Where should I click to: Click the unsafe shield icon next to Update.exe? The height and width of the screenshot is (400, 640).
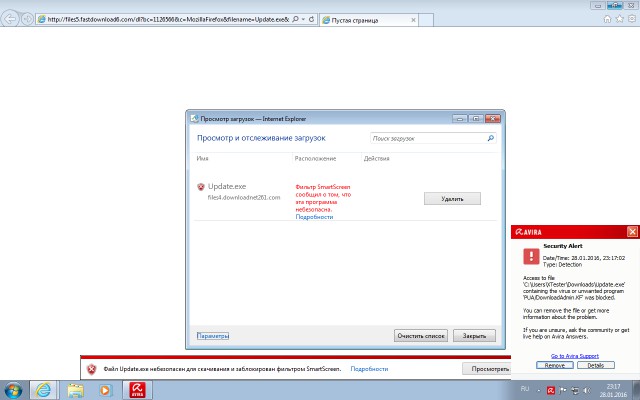point(201,187)
